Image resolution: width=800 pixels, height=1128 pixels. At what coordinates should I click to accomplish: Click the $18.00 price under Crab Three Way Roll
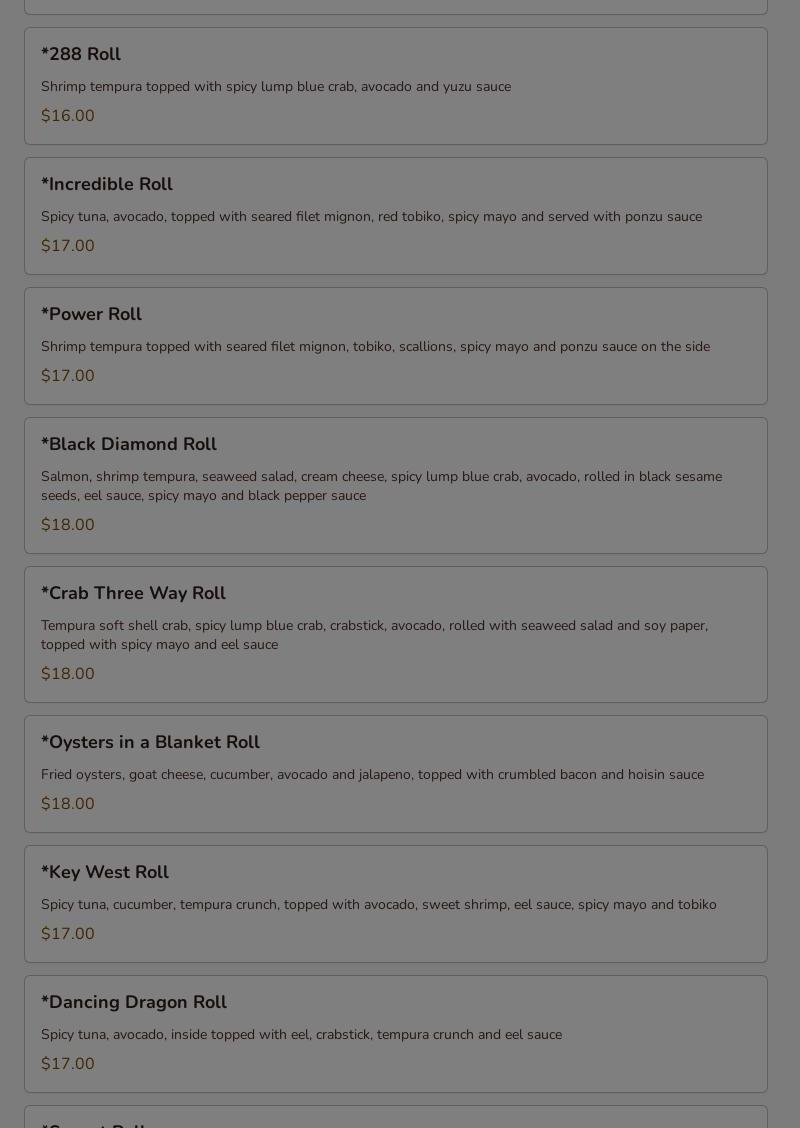pos(68,674)
